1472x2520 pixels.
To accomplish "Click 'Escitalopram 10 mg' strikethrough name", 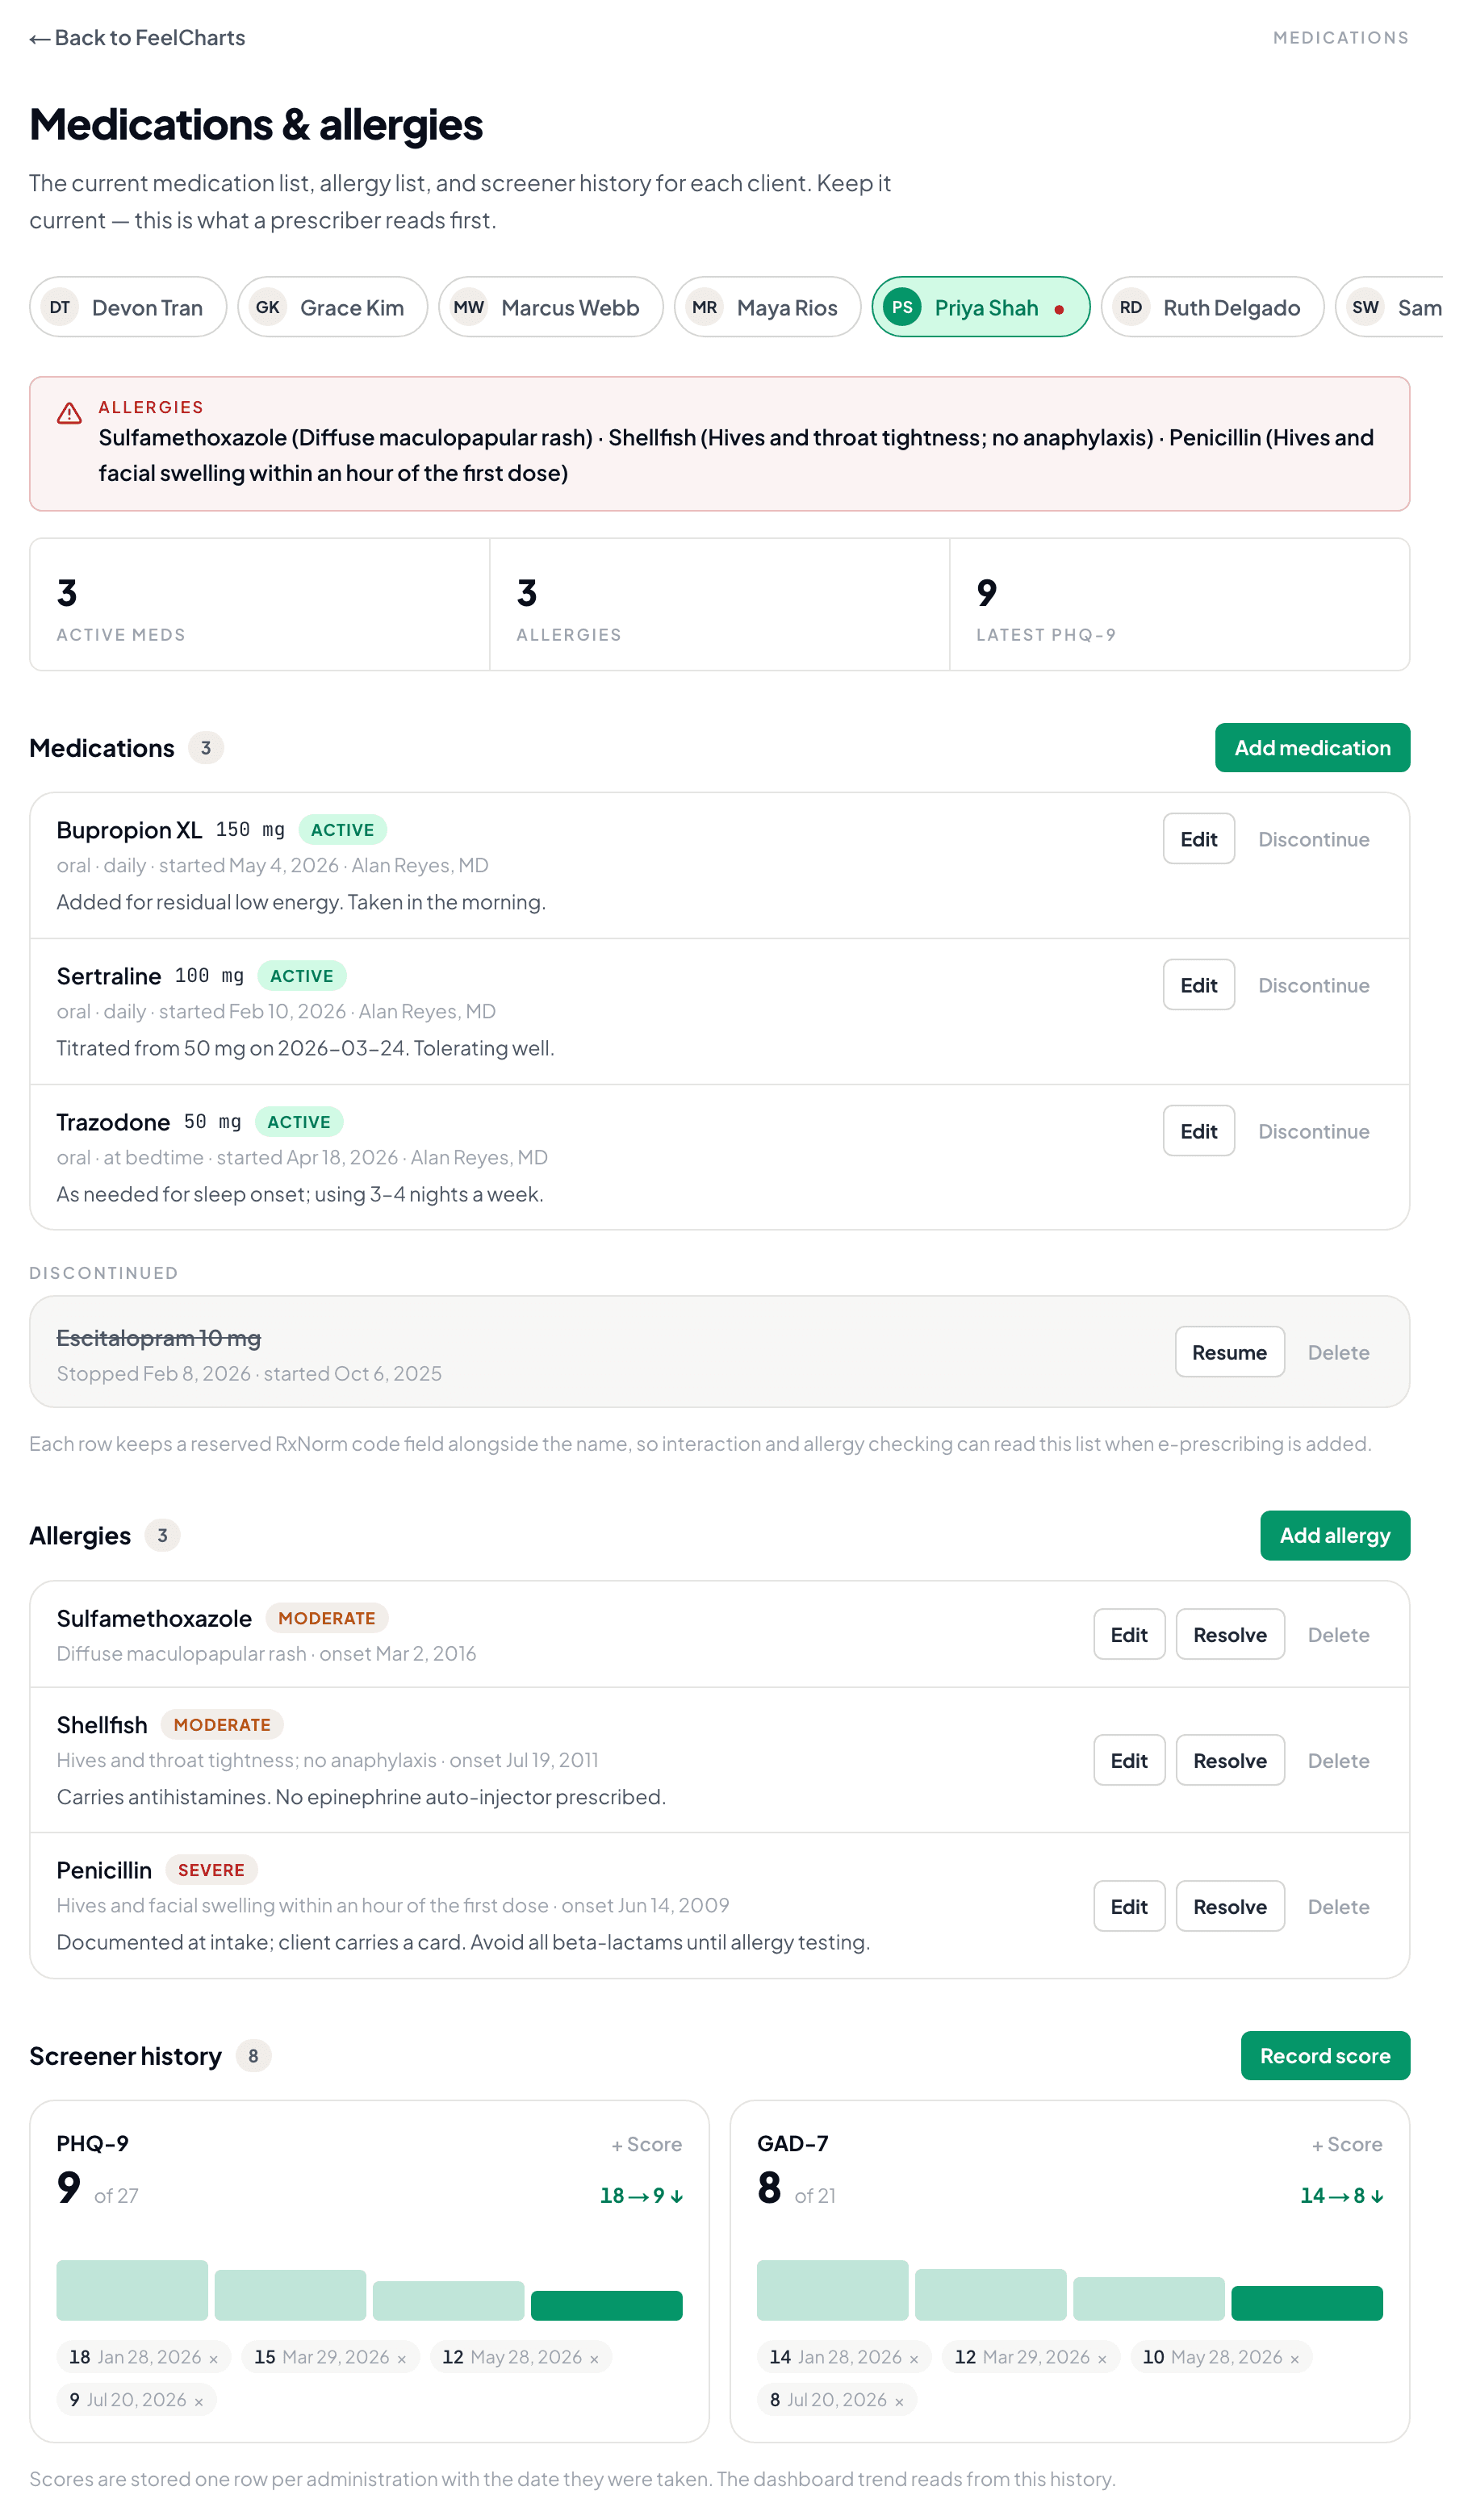I will tap(158, 1338).
